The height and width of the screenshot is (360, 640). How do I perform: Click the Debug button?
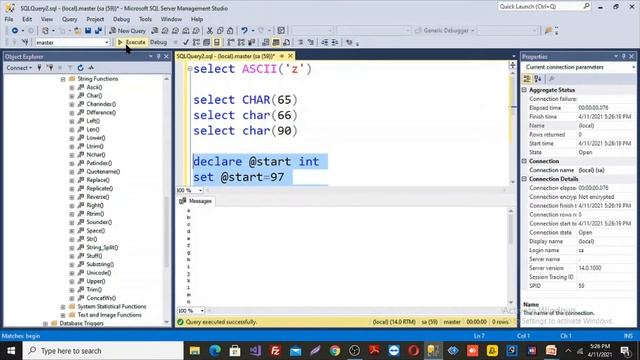[x=158, y=42]
